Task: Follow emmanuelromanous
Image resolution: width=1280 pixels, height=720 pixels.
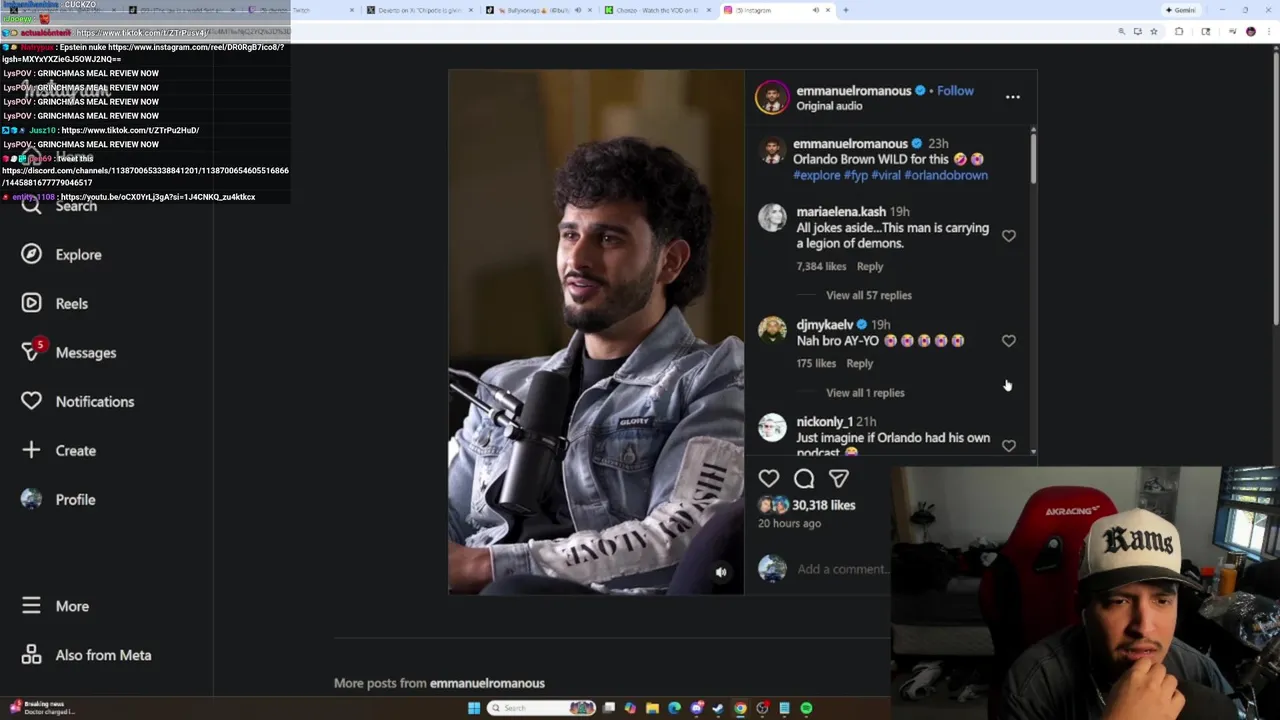Action: 955,91
